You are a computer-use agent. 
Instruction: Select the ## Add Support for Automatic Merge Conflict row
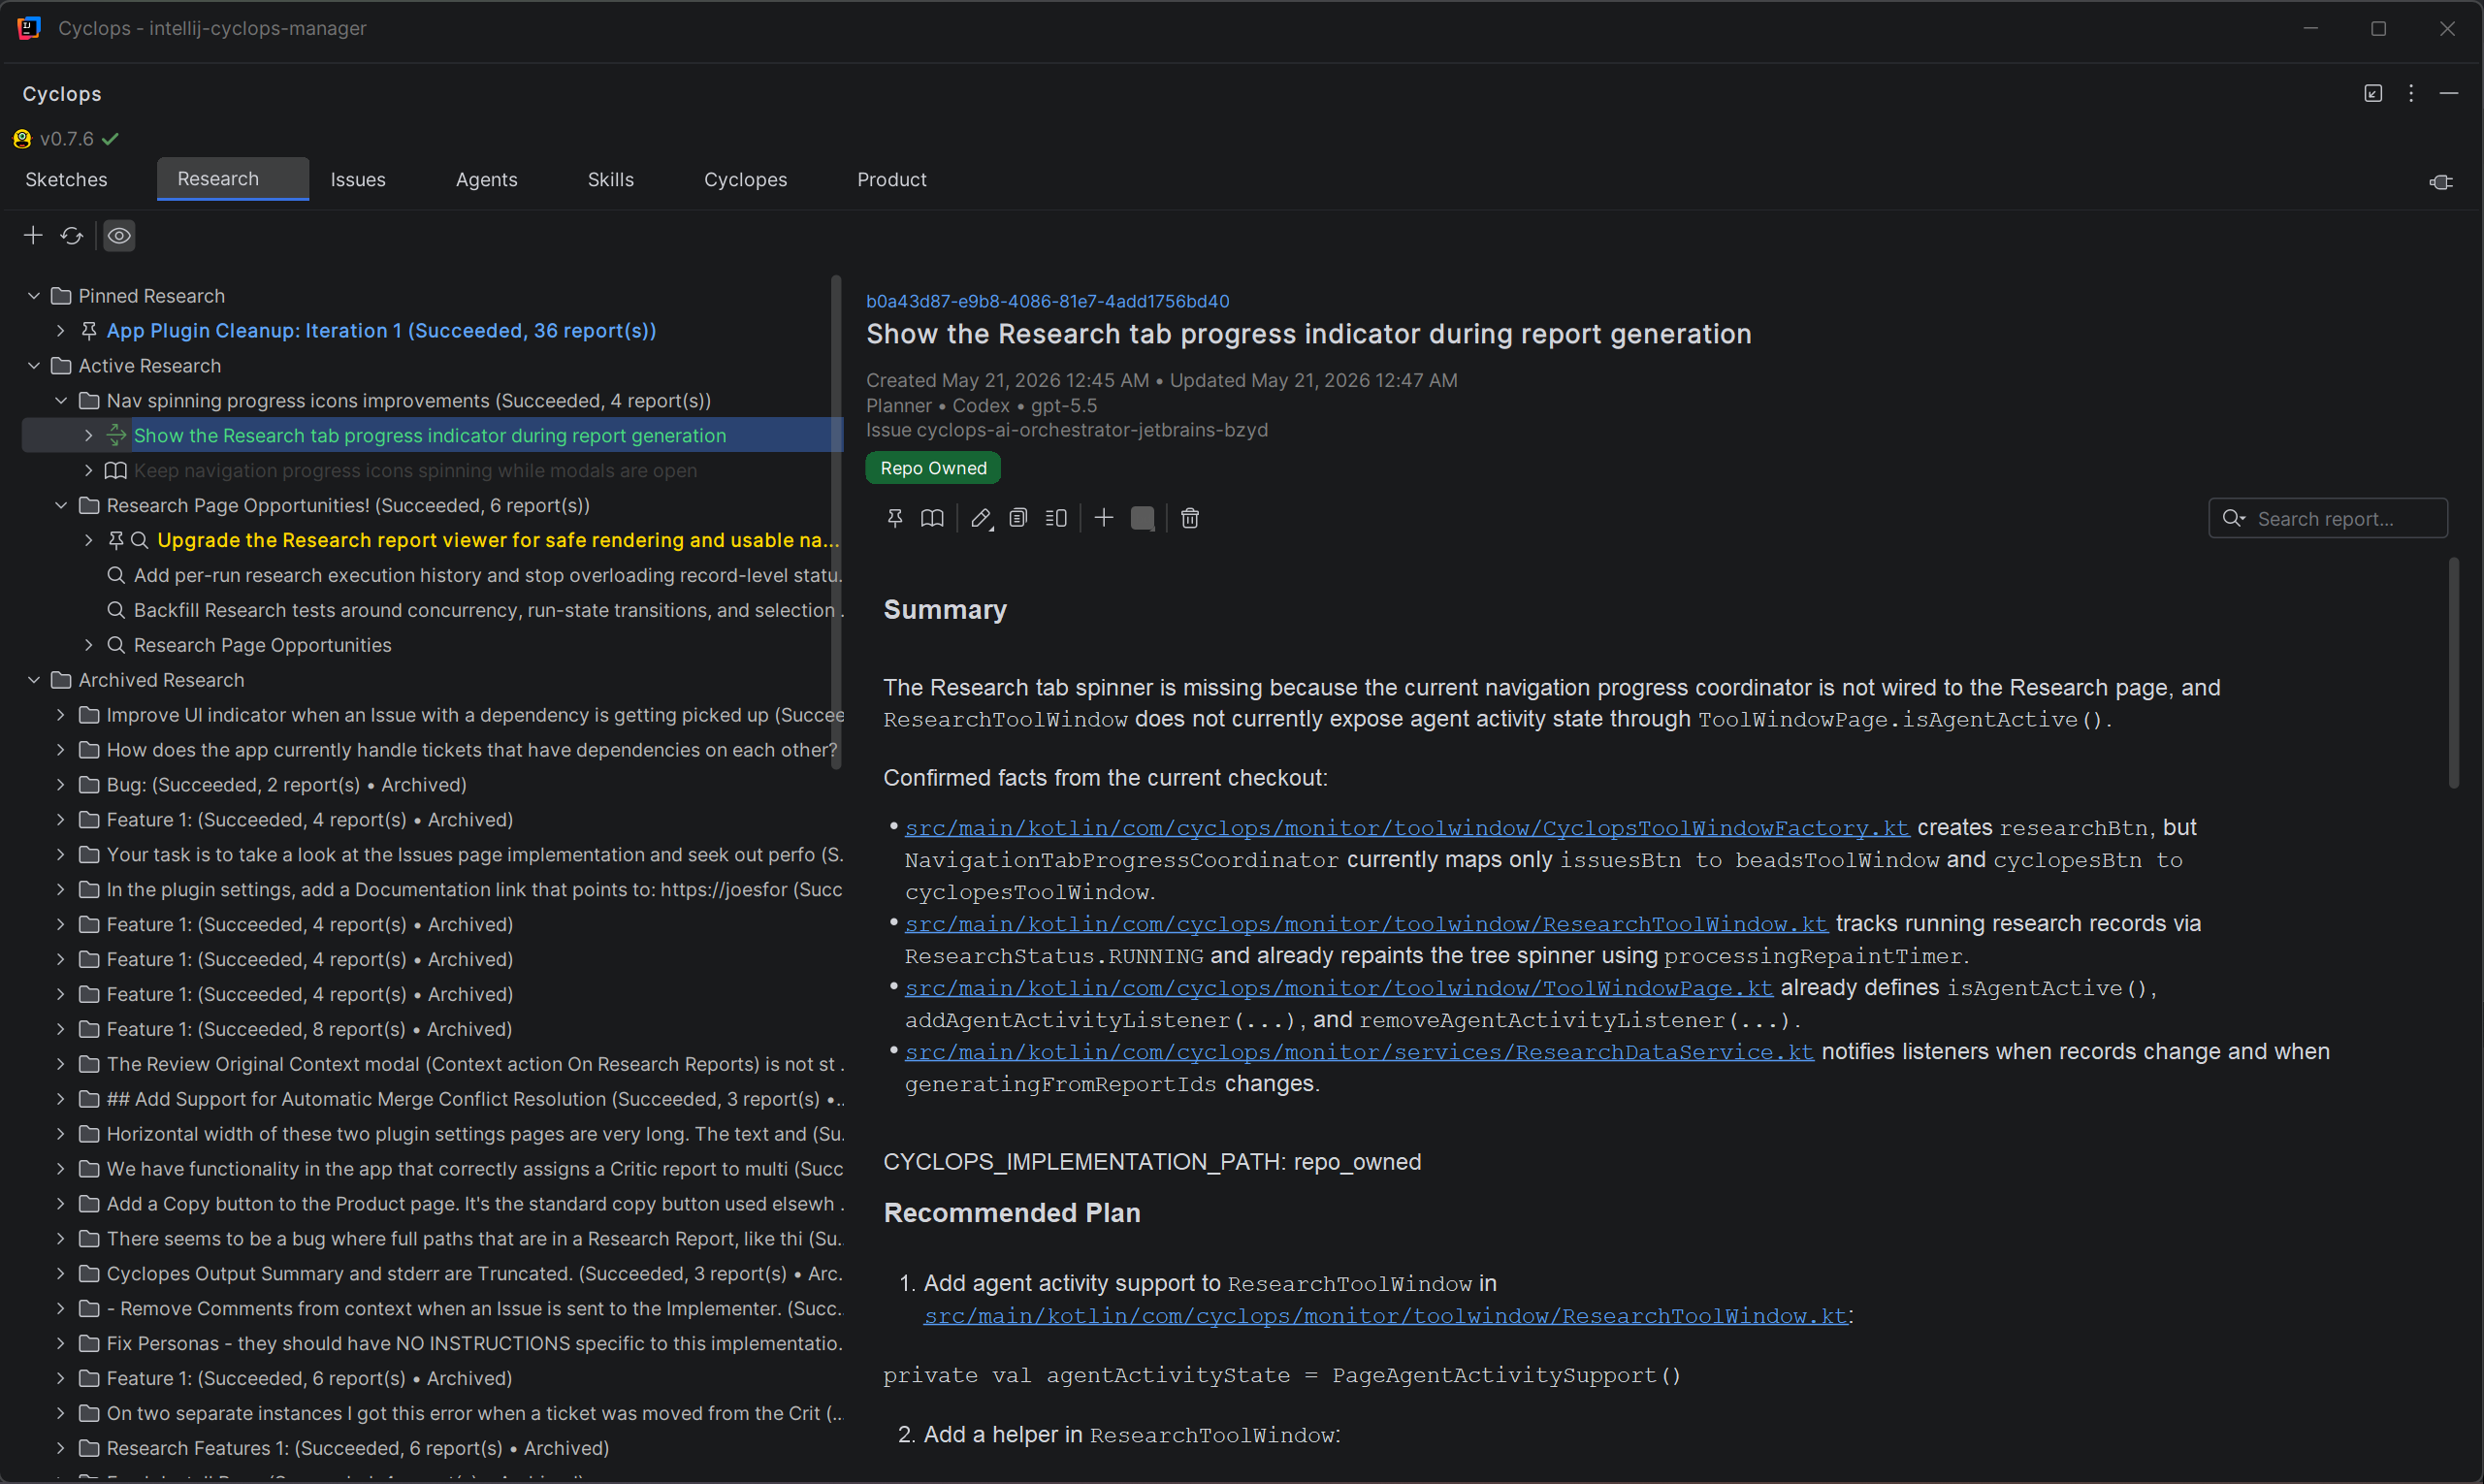(x=476, y=1099)
